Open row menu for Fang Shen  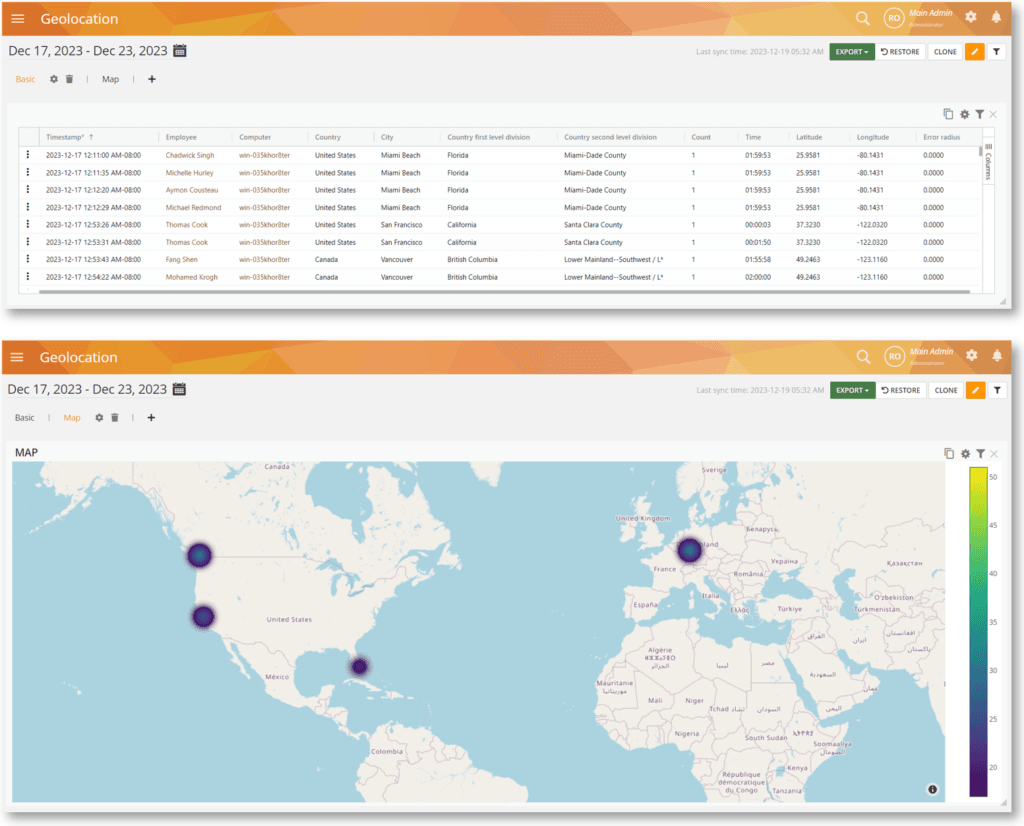pyautogui.click(x=27, y=259)
